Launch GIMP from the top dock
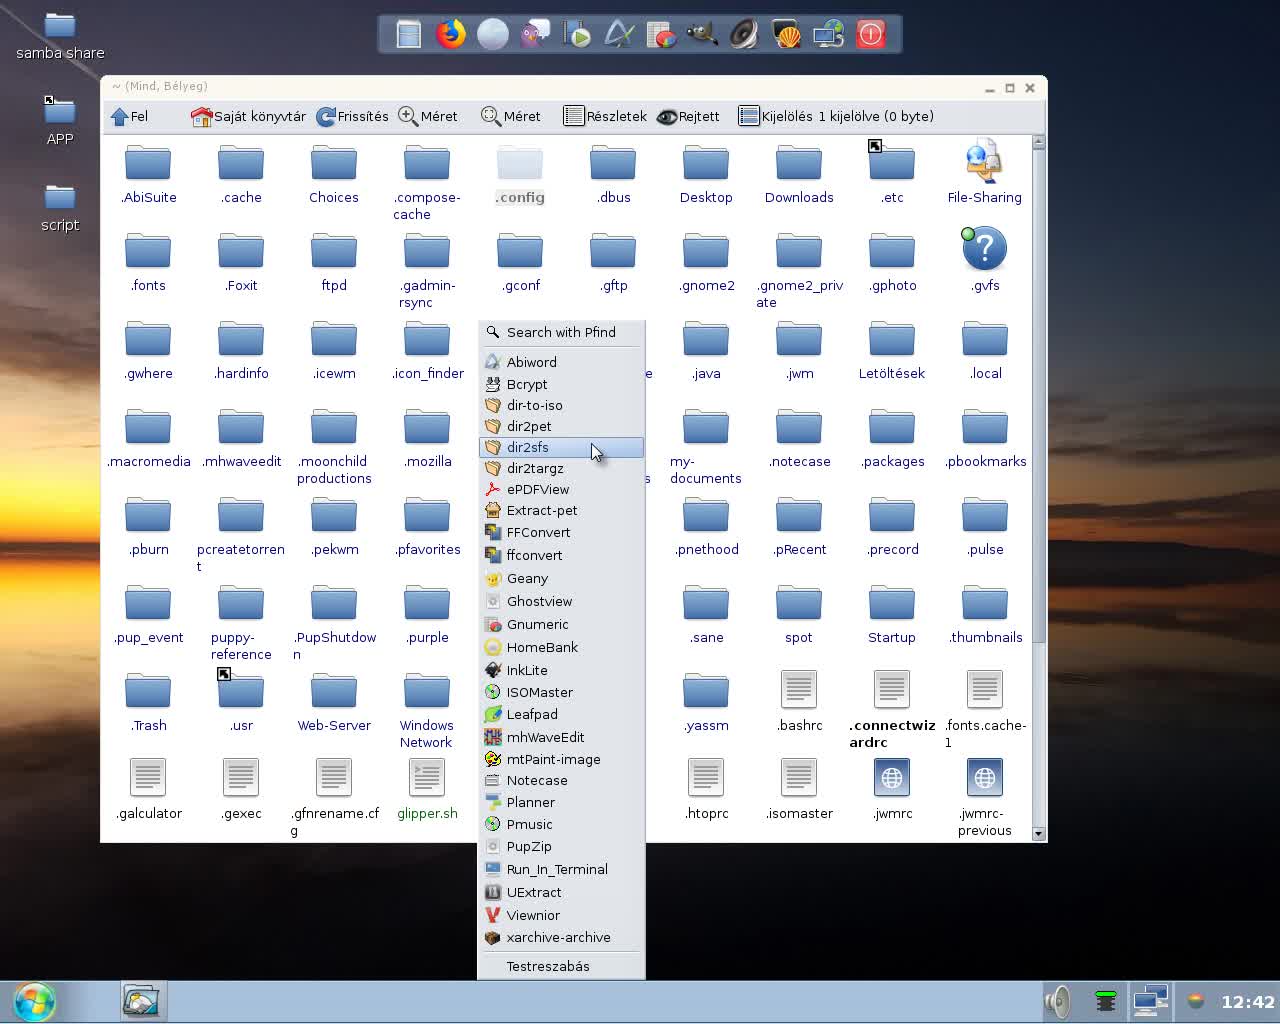This screenshot has height=1024, width=1280. tap(703, 34)
